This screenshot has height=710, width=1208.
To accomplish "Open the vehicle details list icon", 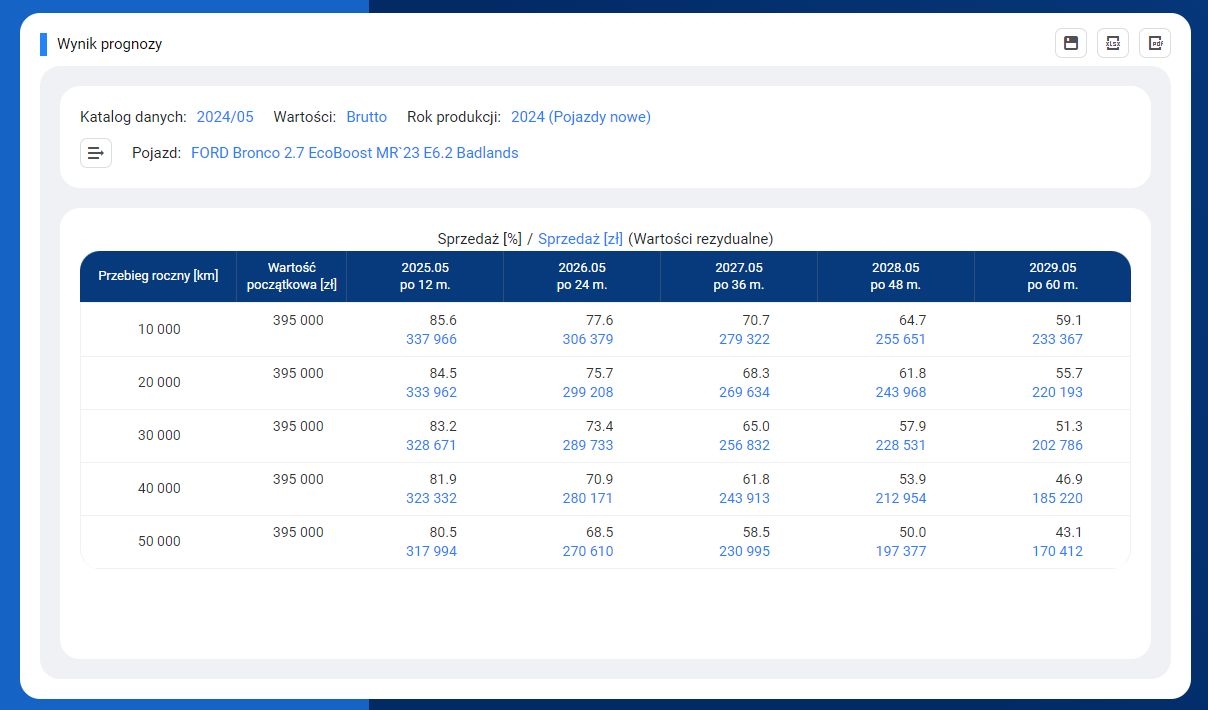I will (96, 153).
